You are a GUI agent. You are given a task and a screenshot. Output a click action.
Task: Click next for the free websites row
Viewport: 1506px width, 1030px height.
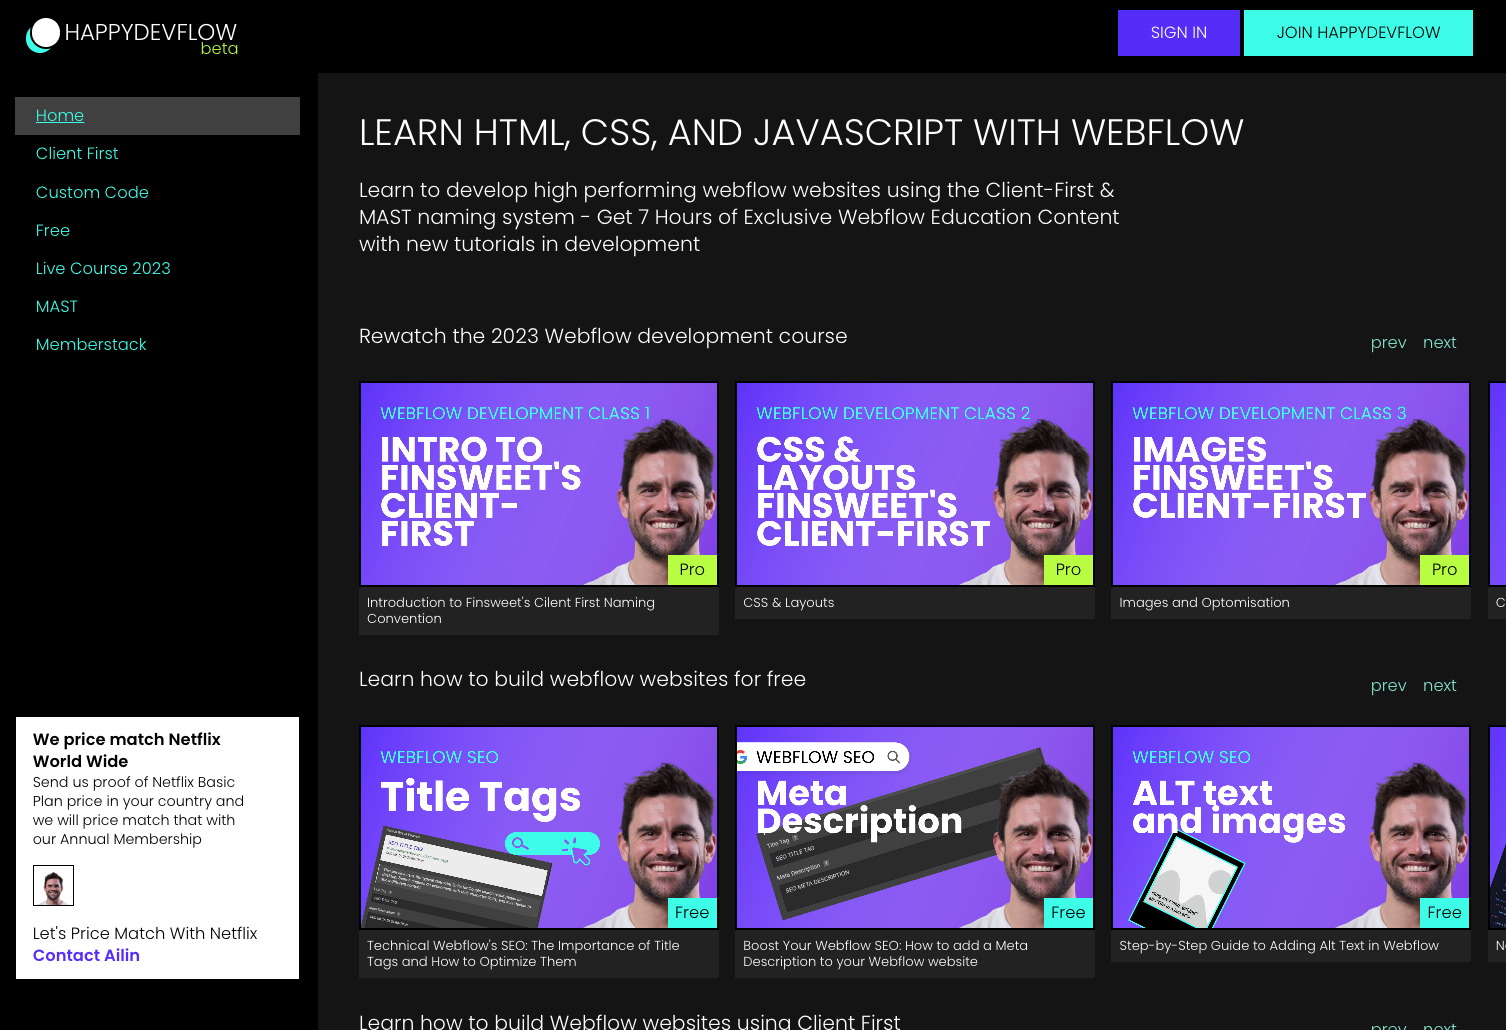tap(1439, 685)
